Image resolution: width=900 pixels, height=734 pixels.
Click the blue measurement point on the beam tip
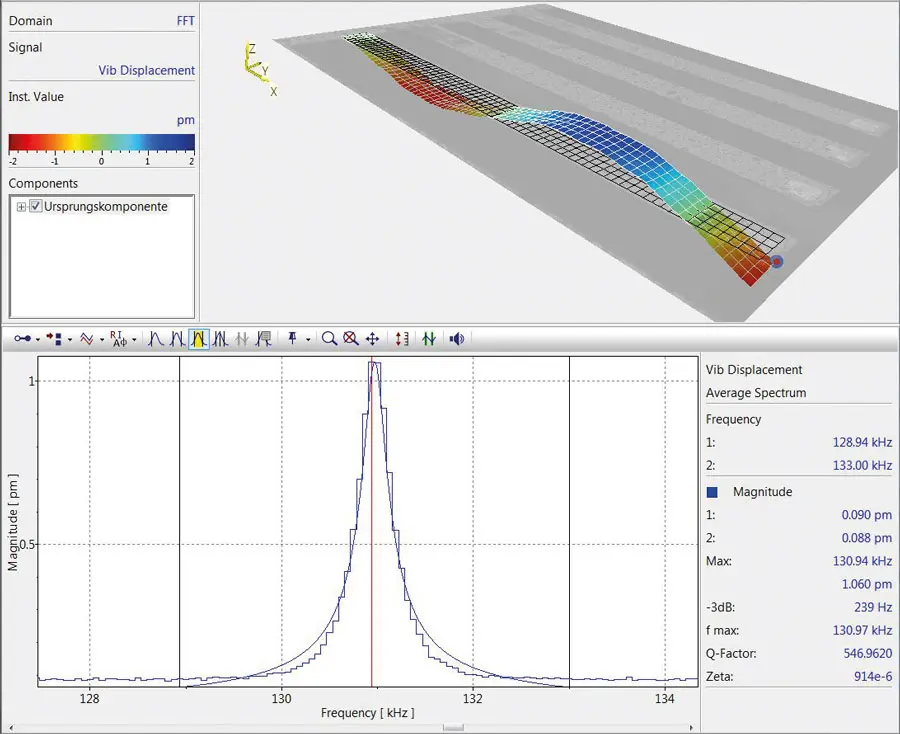point(777,262)
